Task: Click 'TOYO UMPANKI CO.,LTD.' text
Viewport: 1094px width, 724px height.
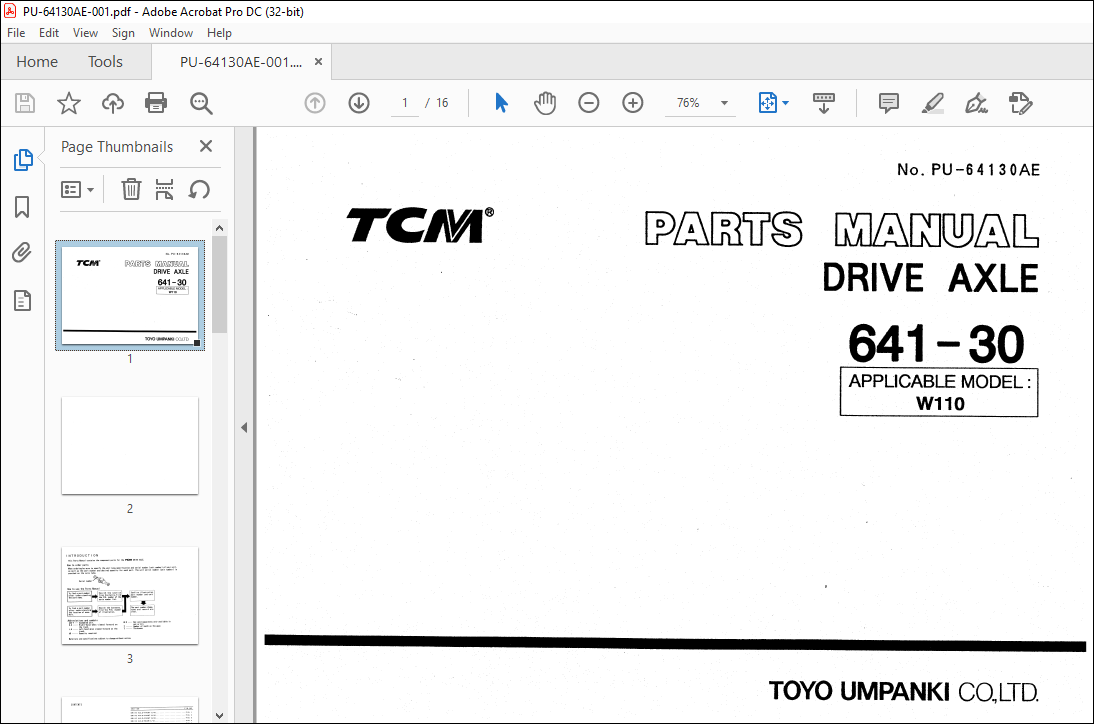Action: [x=904, y=691]
